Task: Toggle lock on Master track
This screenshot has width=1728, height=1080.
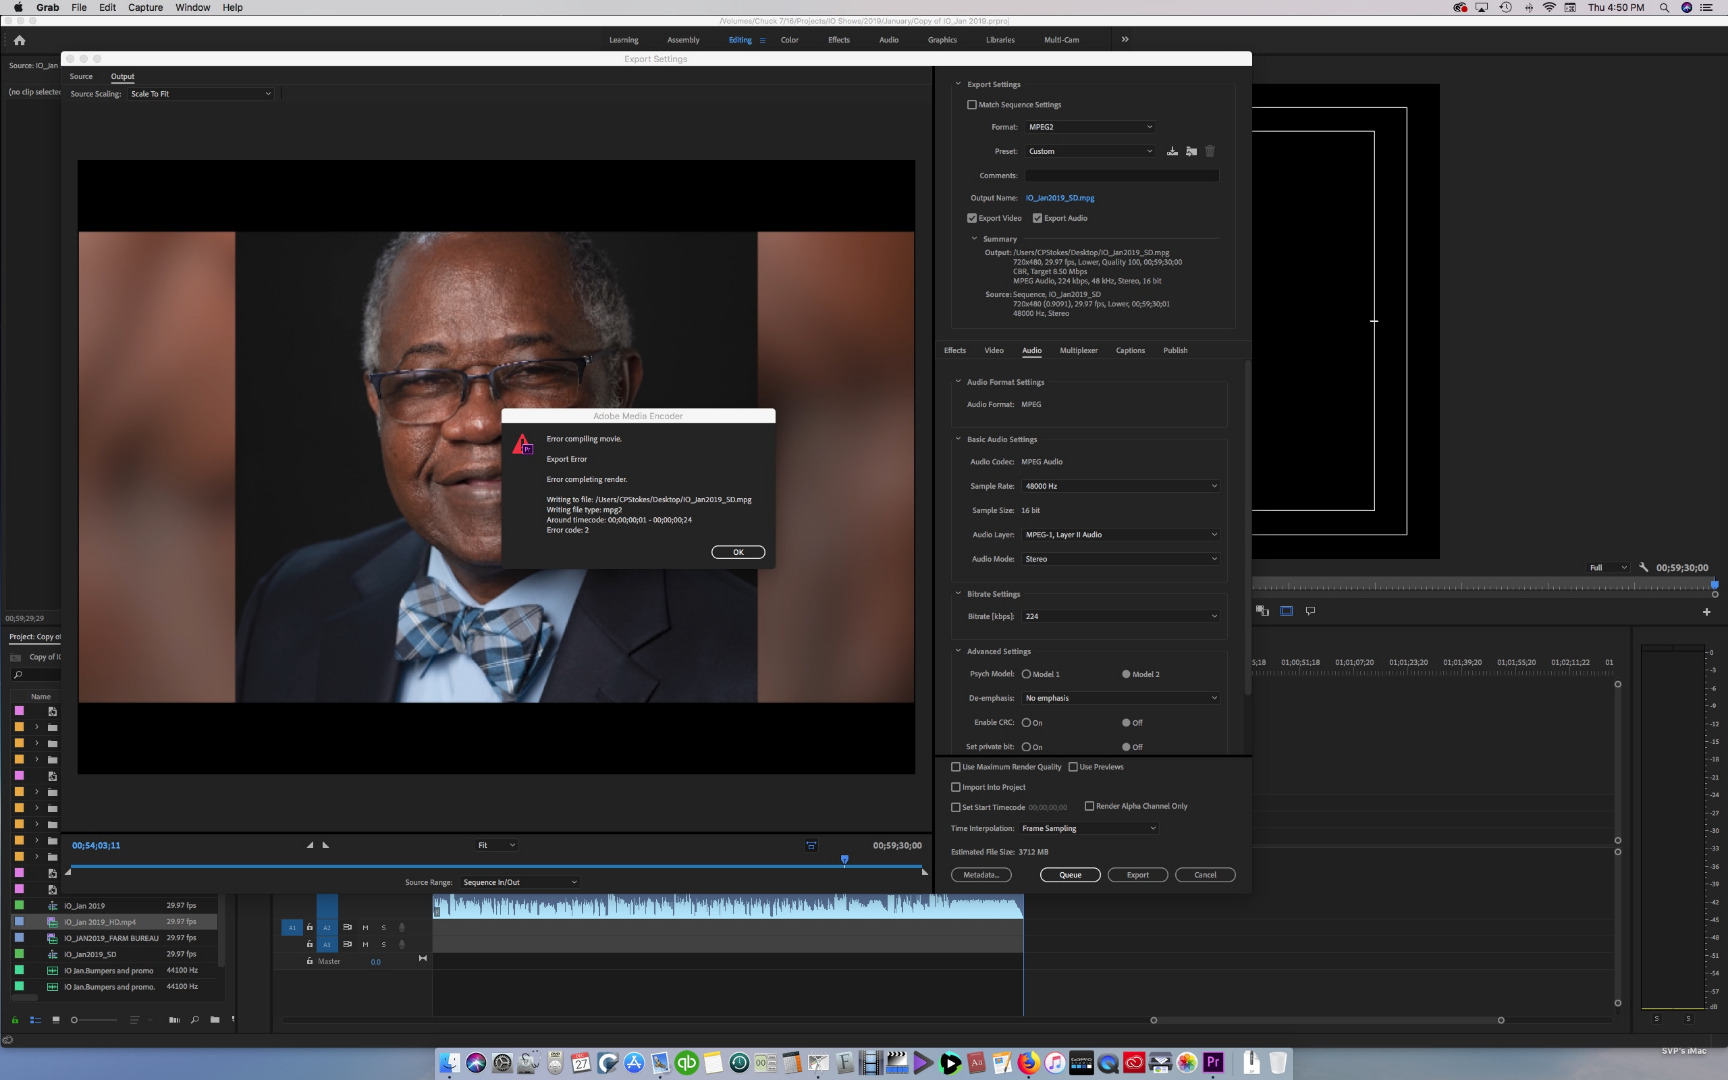Action: [309, 961]
